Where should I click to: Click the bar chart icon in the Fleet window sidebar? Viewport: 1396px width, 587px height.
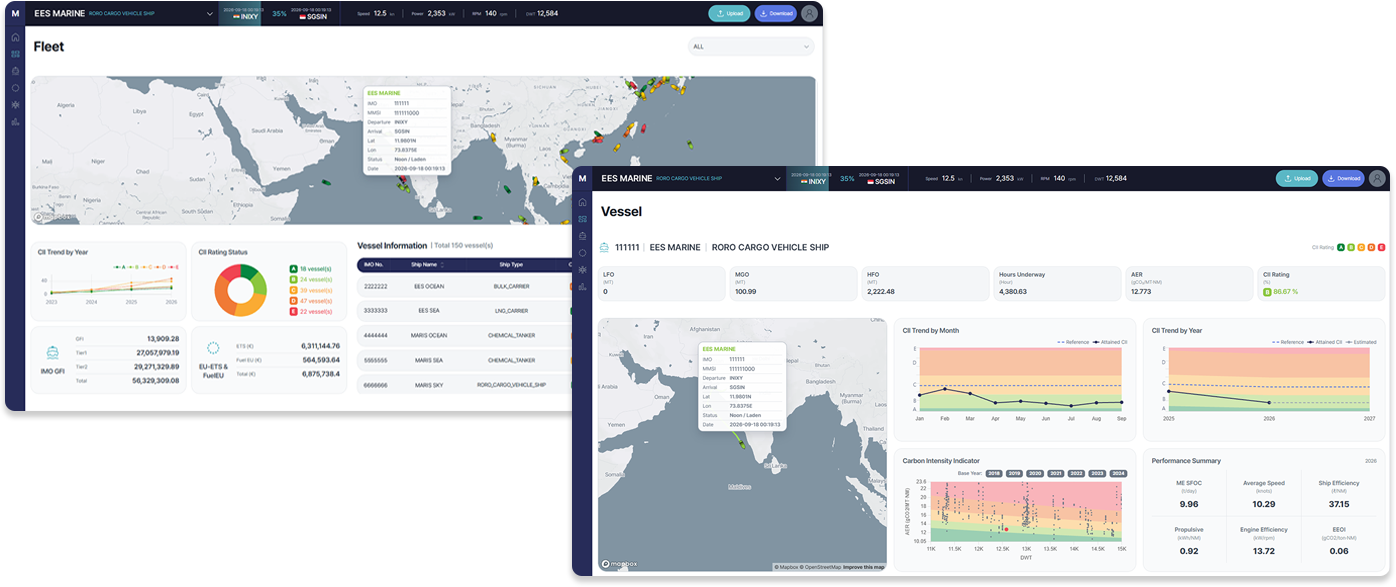15,121
